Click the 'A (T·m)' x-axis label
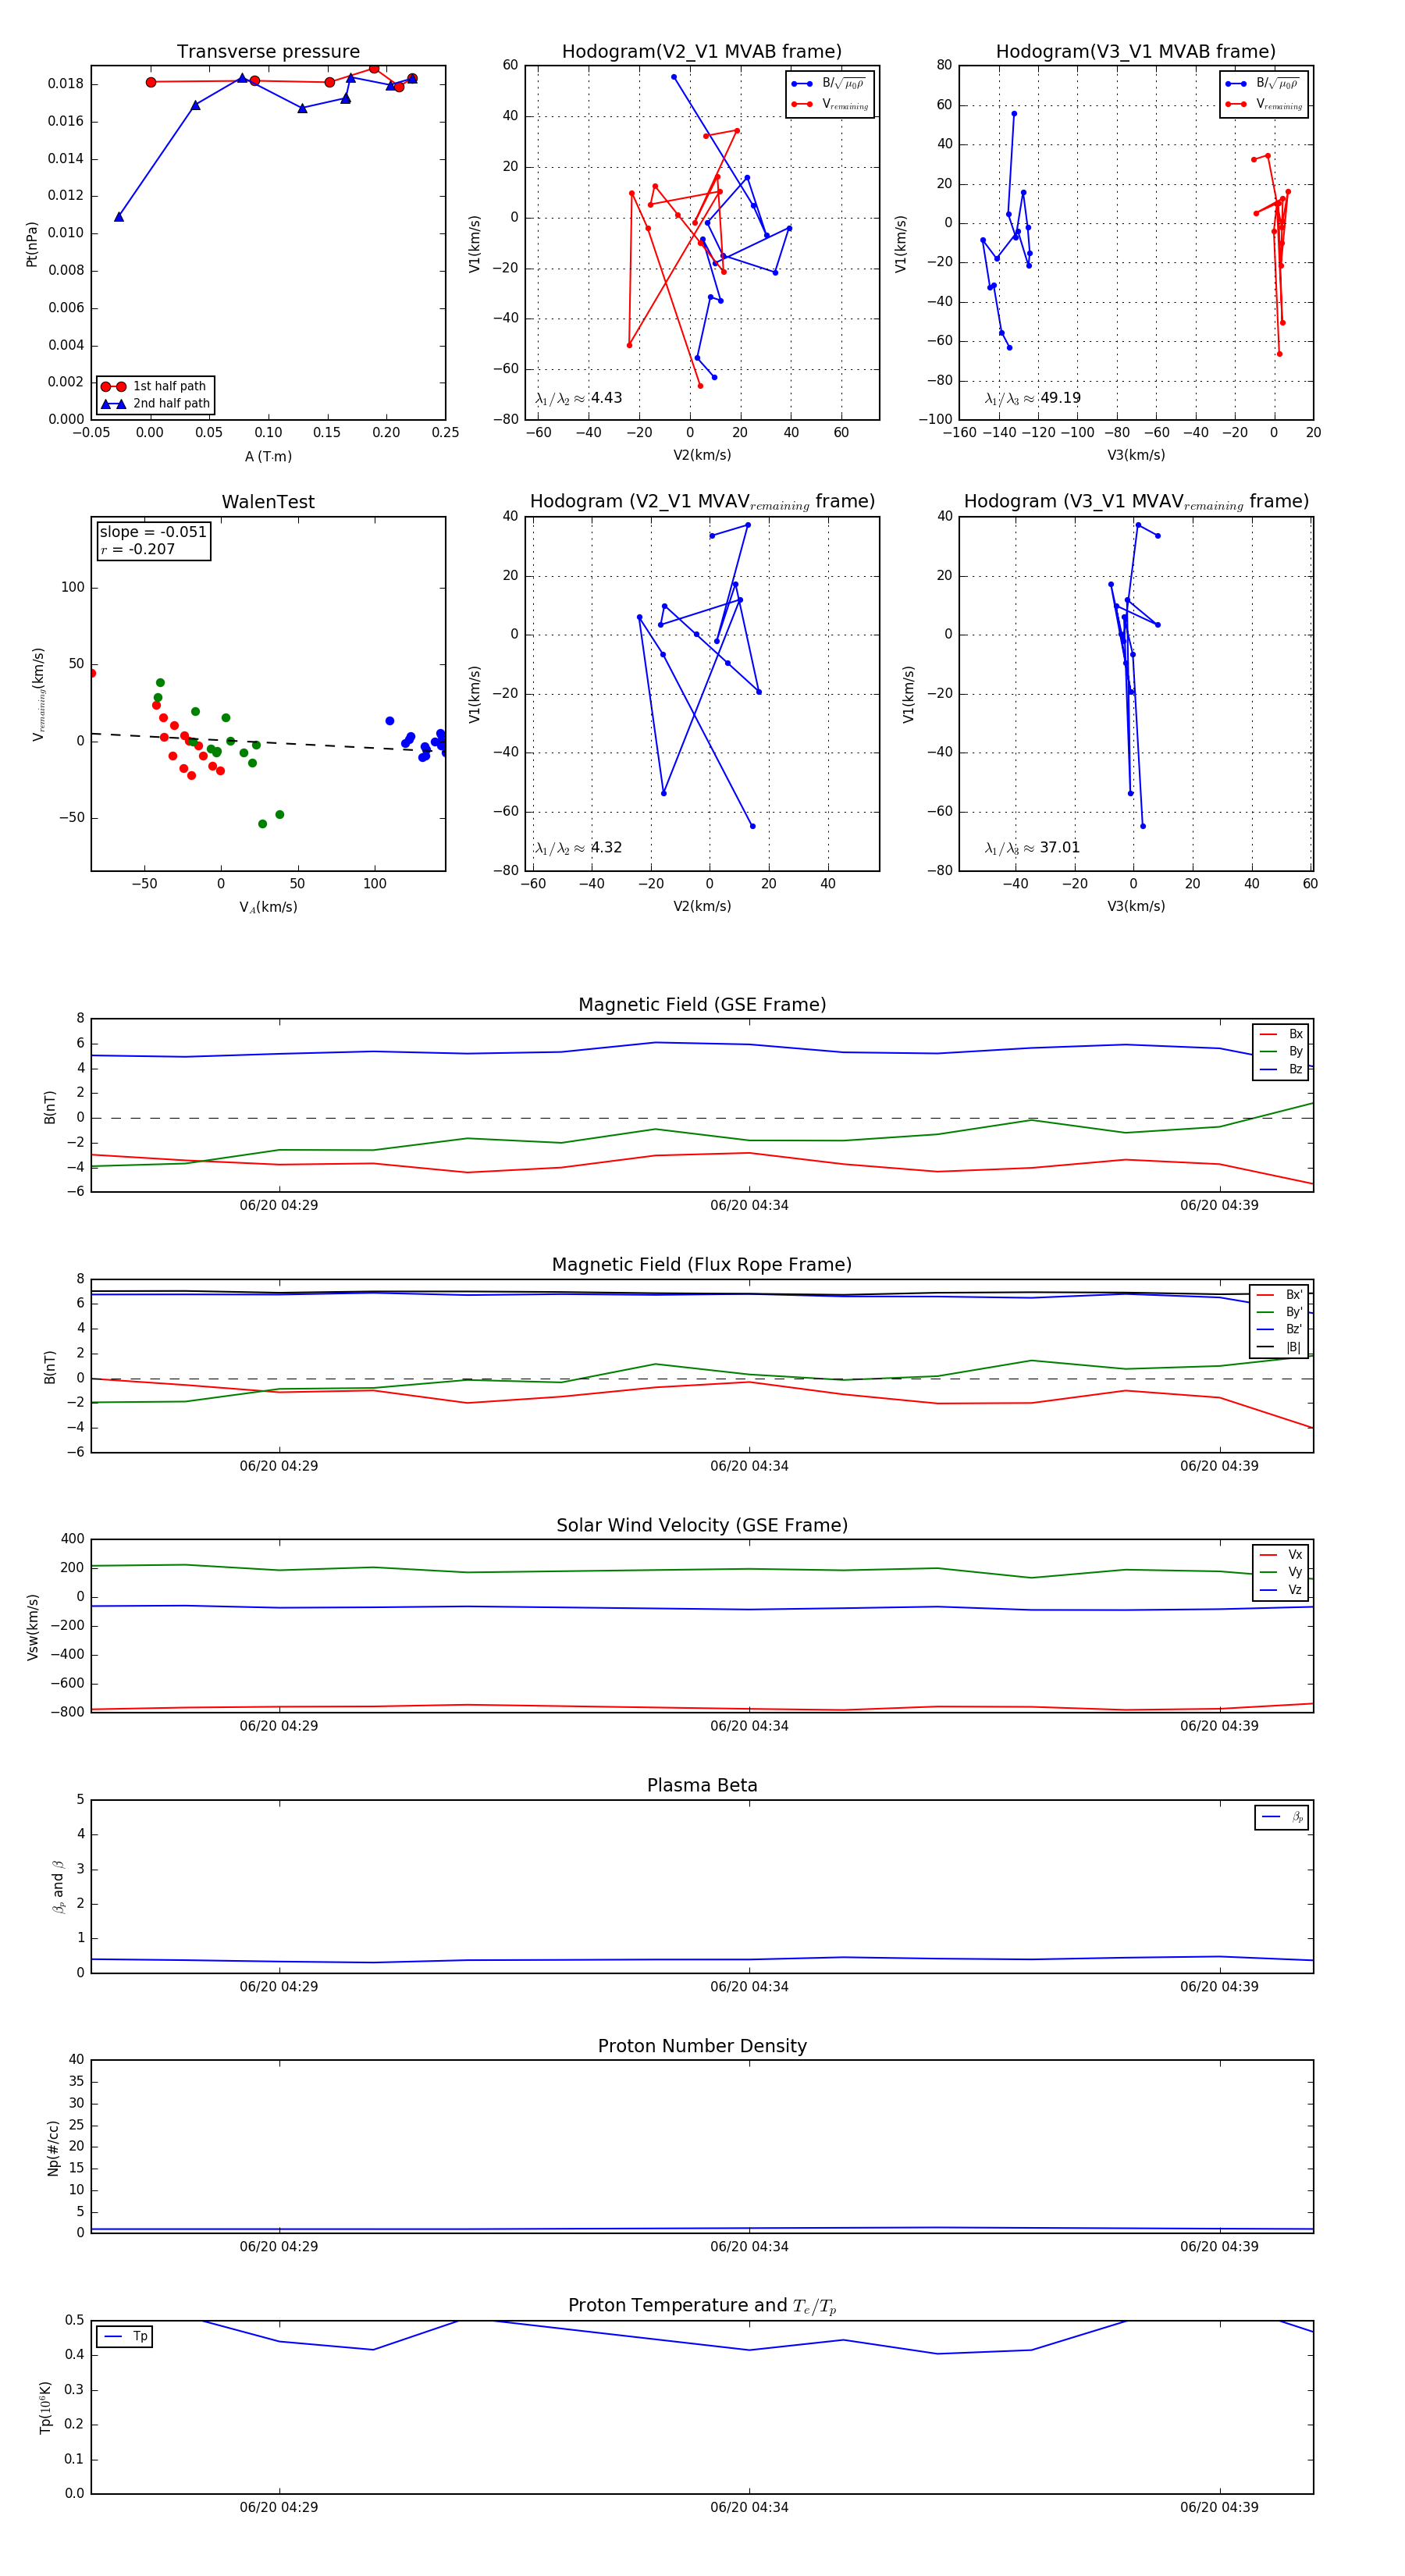Viewport: 1405px width, 2576px height. click(268, 457)
